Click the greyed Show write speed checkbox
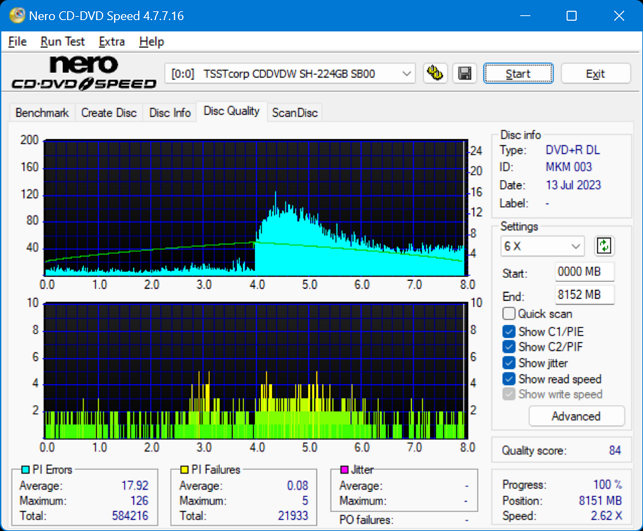The height and width of the screenshot is (531, 643). coord(508,394)
